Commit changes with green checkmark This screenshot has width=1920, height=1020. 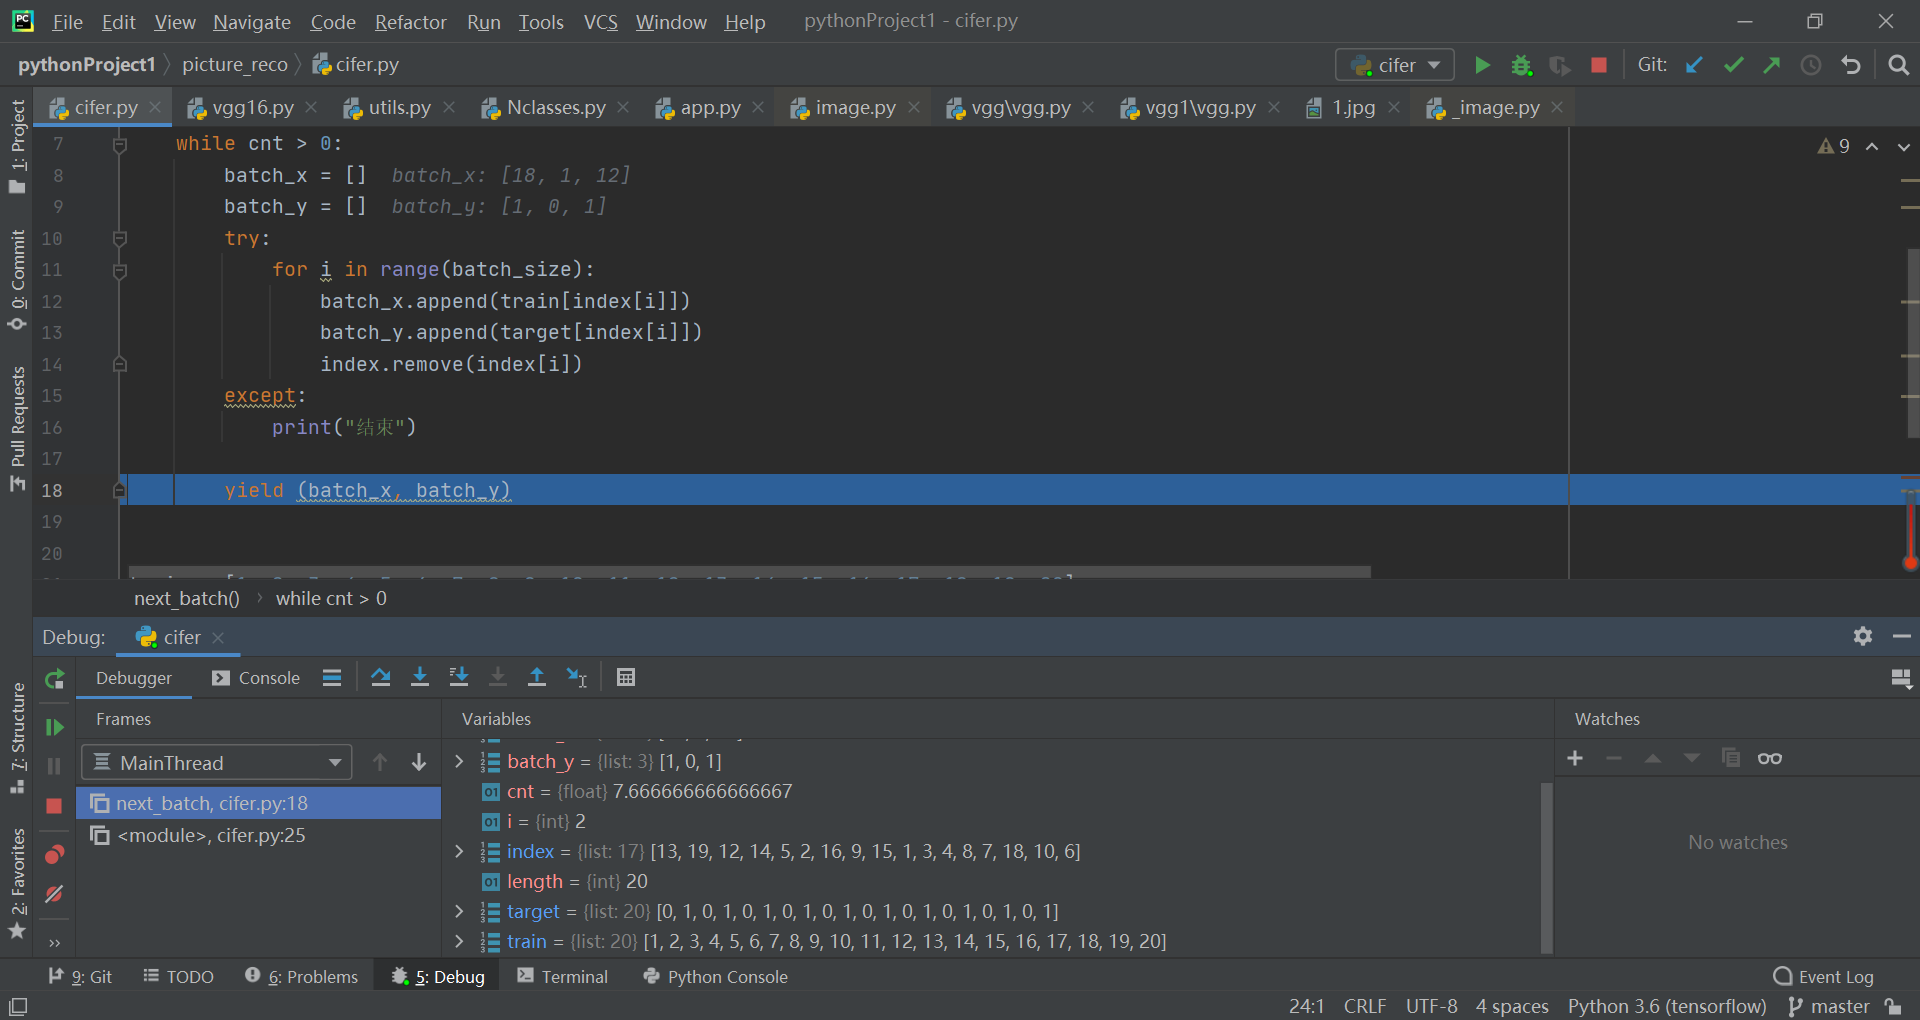[x=1733, y=65]
